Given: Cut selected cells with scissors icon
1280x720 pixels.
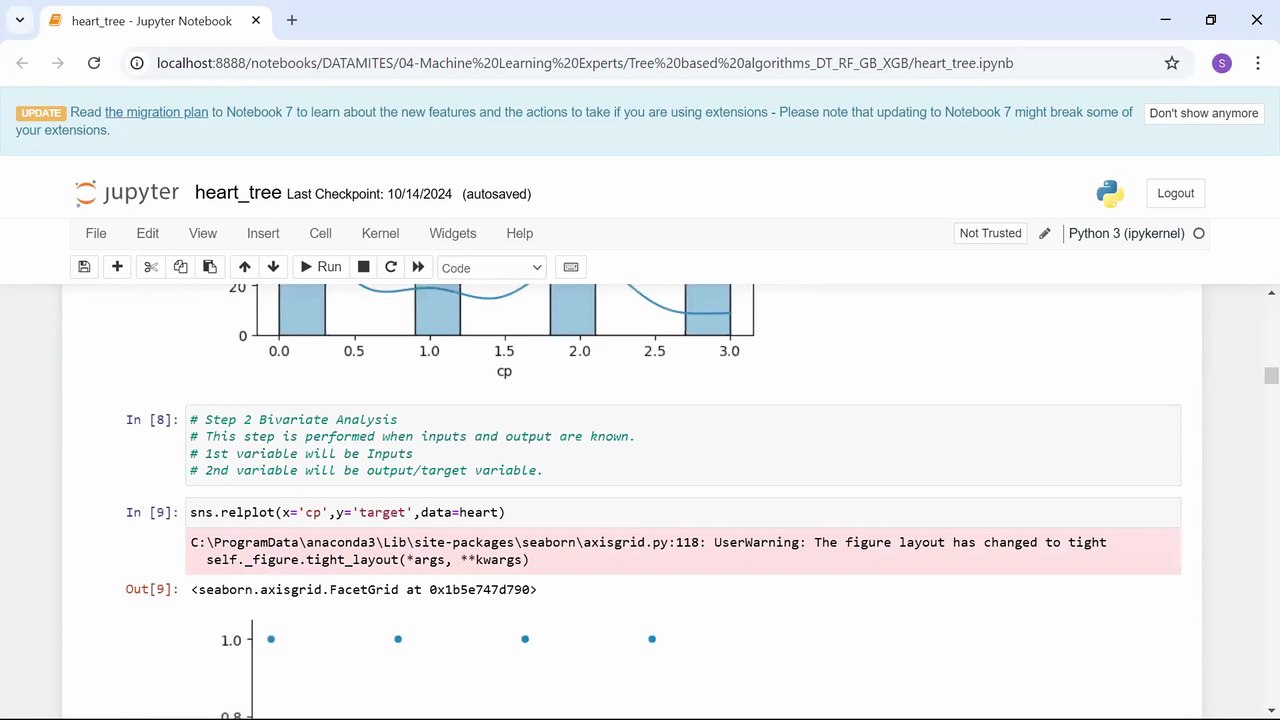Looking at the screenshot, I should [151, 267].
